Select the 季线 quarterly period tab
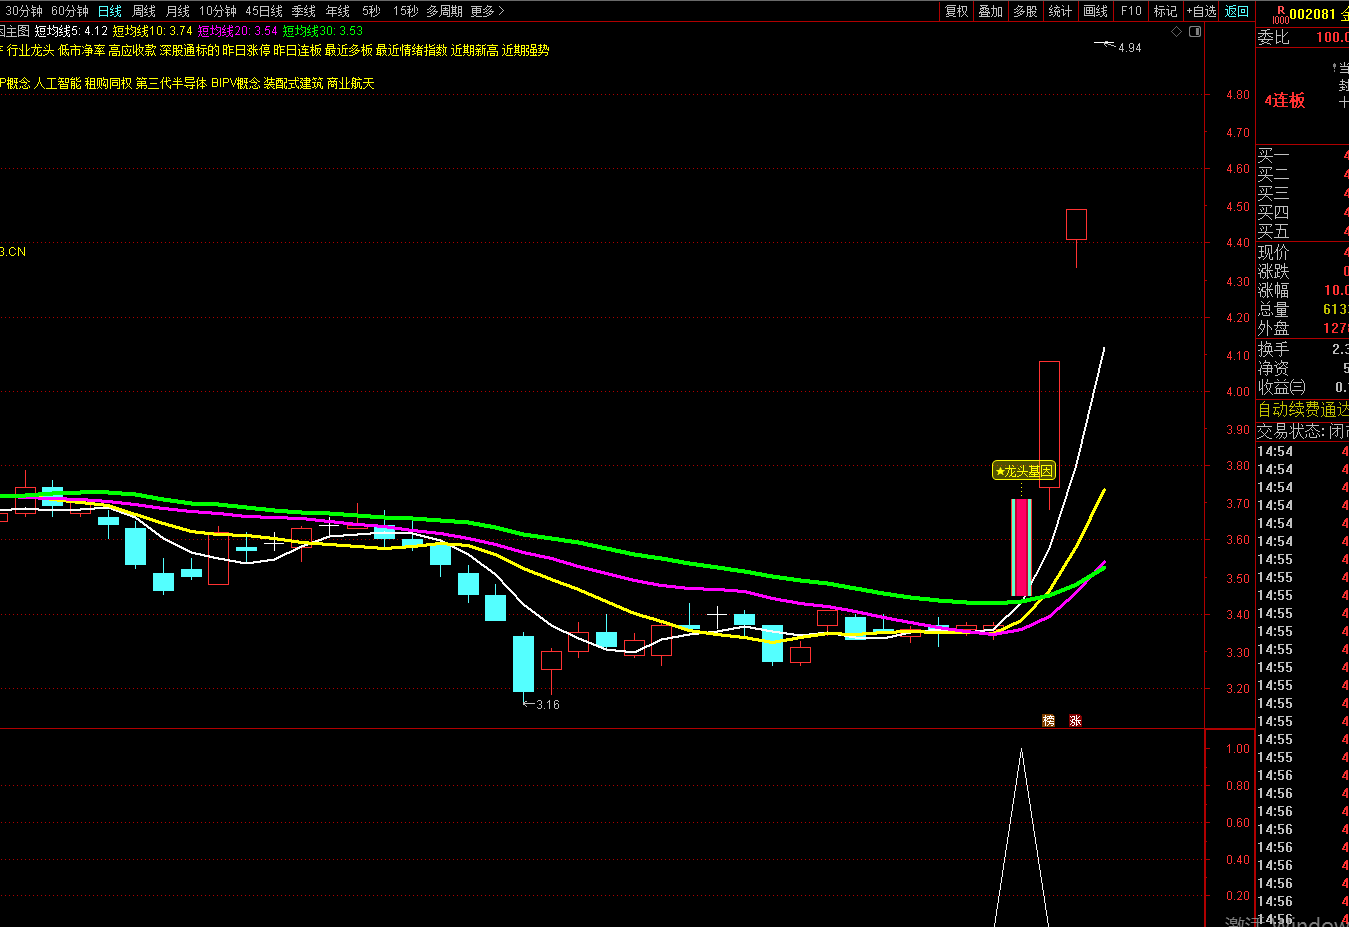The width and height of the screenshot is (1349, 927). click(304, 11)
